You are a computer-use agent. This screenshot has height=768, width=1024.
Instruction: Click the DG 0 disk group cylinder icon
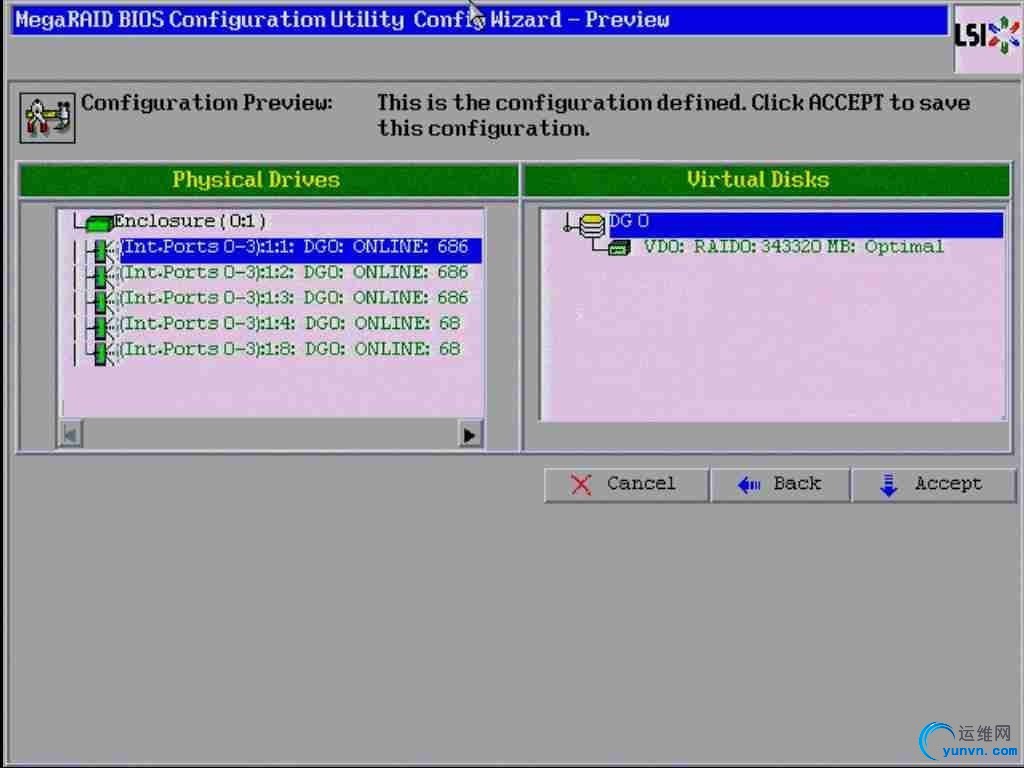point(592,227)
